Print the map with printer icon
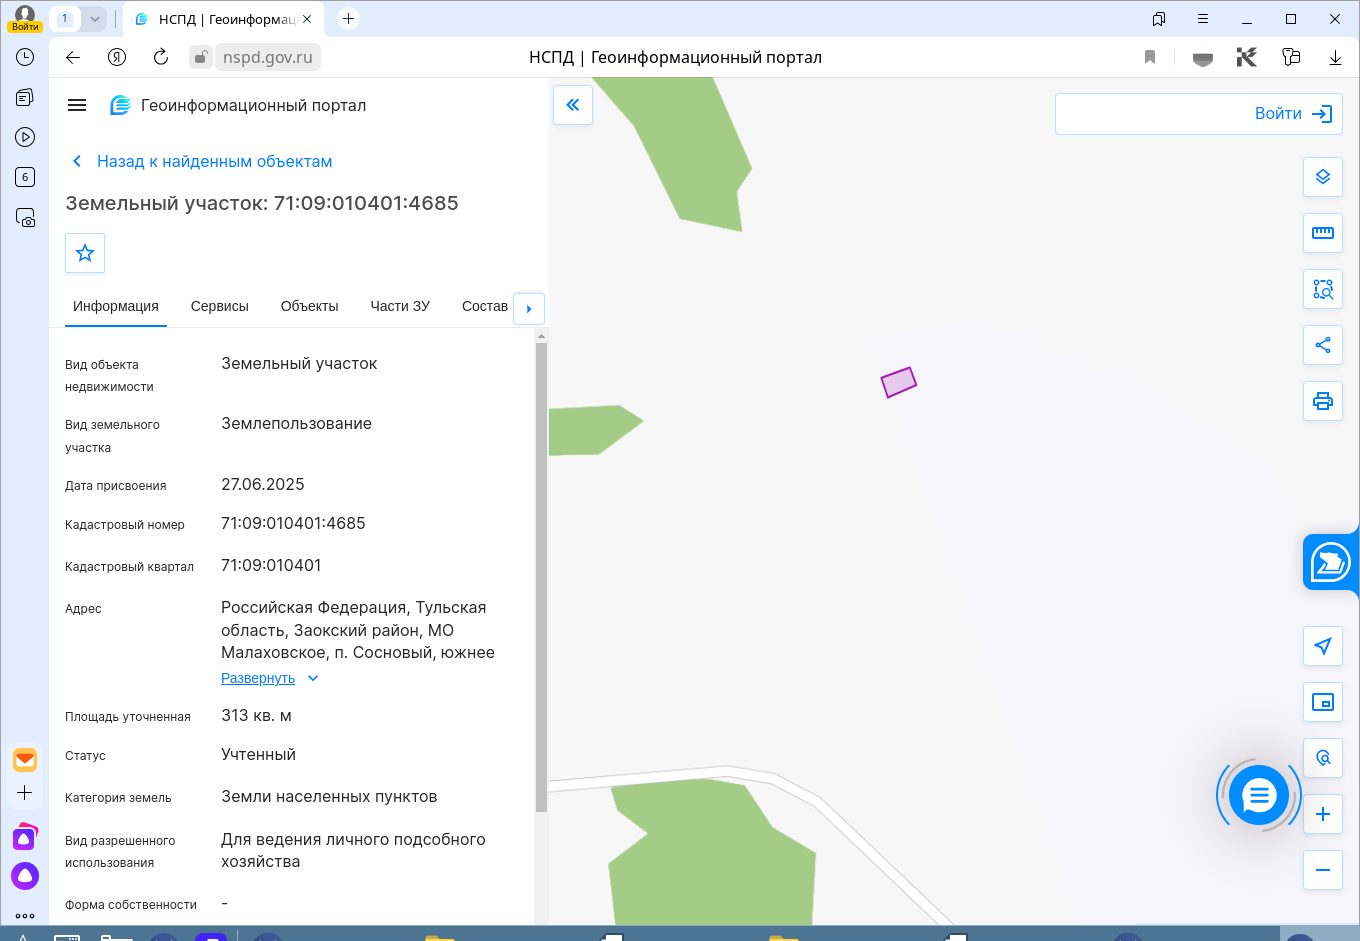1360x941 pixels. point(1322,402)
